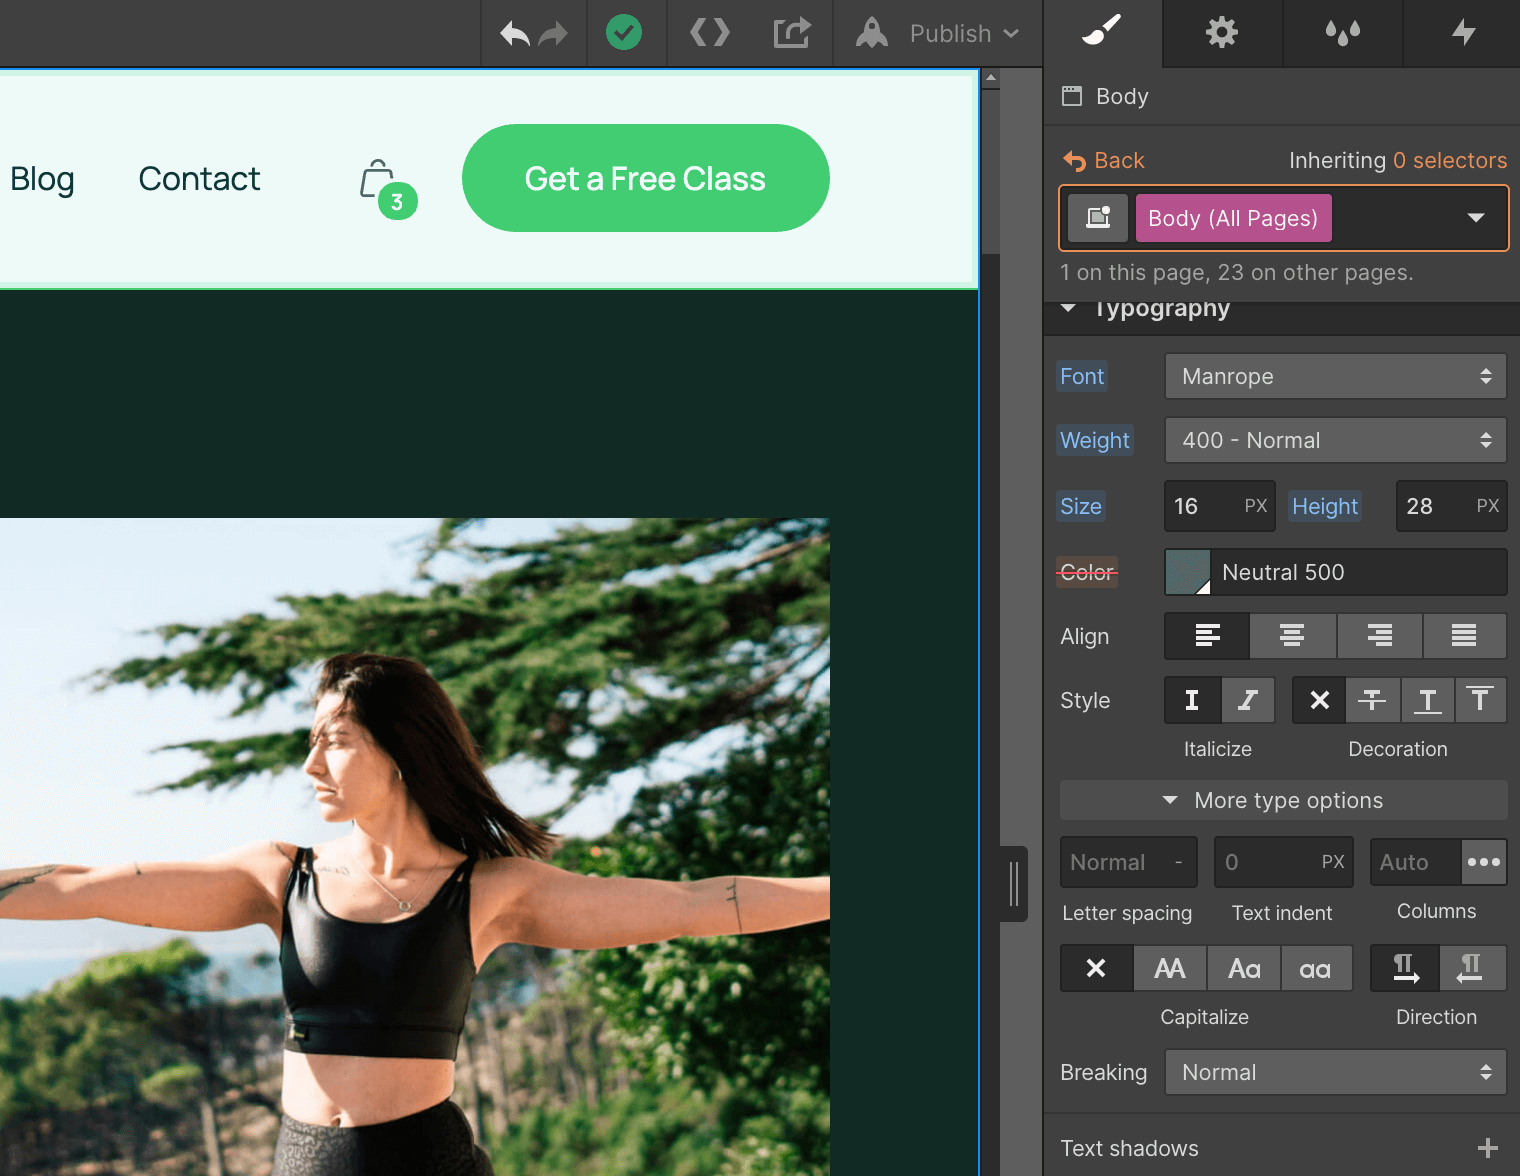Set capitalization to all uppercase

1169,968
